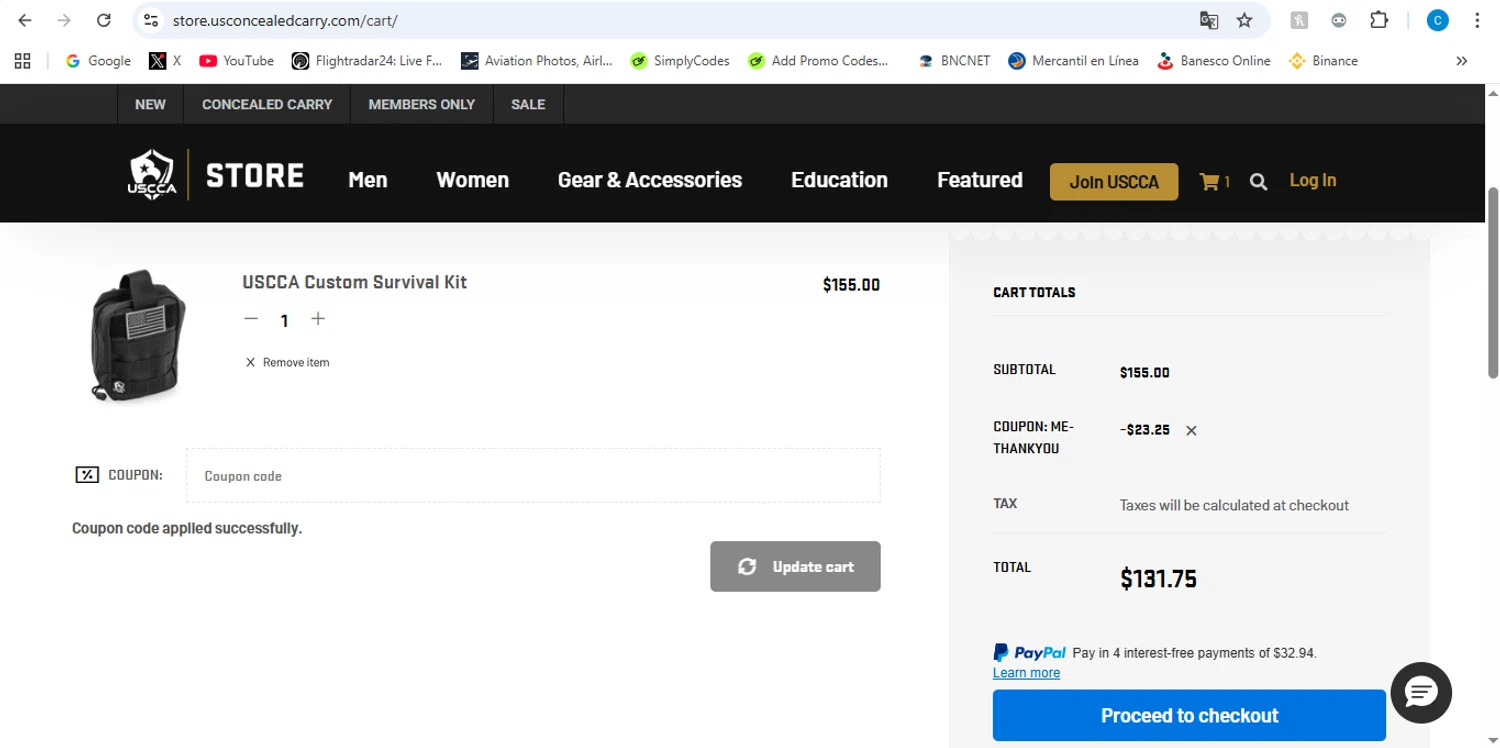Open Chrome three-dot menu
Image resolution: width=1500 pixels, height=748 pixels.
pos(1477,20)
